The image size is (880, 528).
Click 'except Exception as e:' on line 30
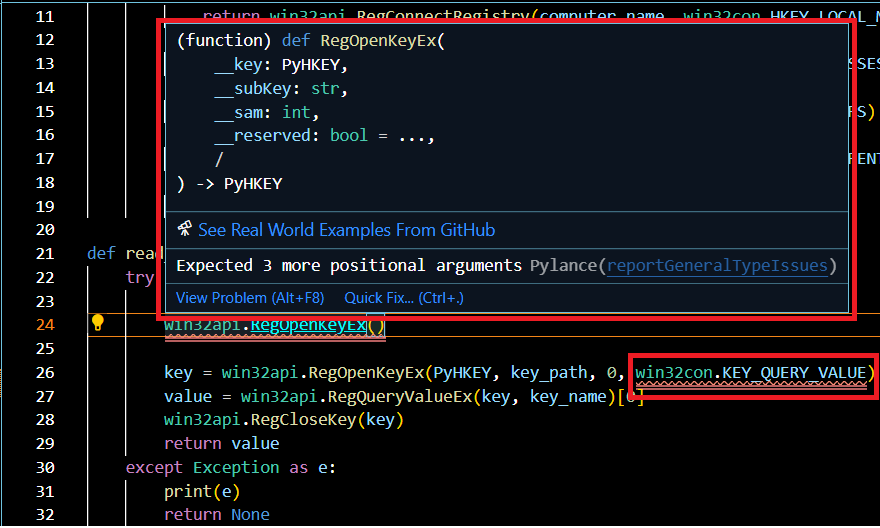point(231,468)
